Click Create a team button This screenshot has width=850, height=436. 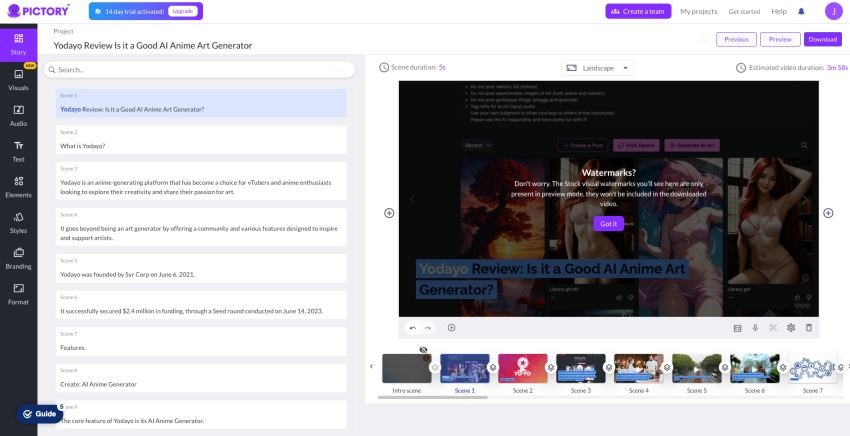(638, 11)
